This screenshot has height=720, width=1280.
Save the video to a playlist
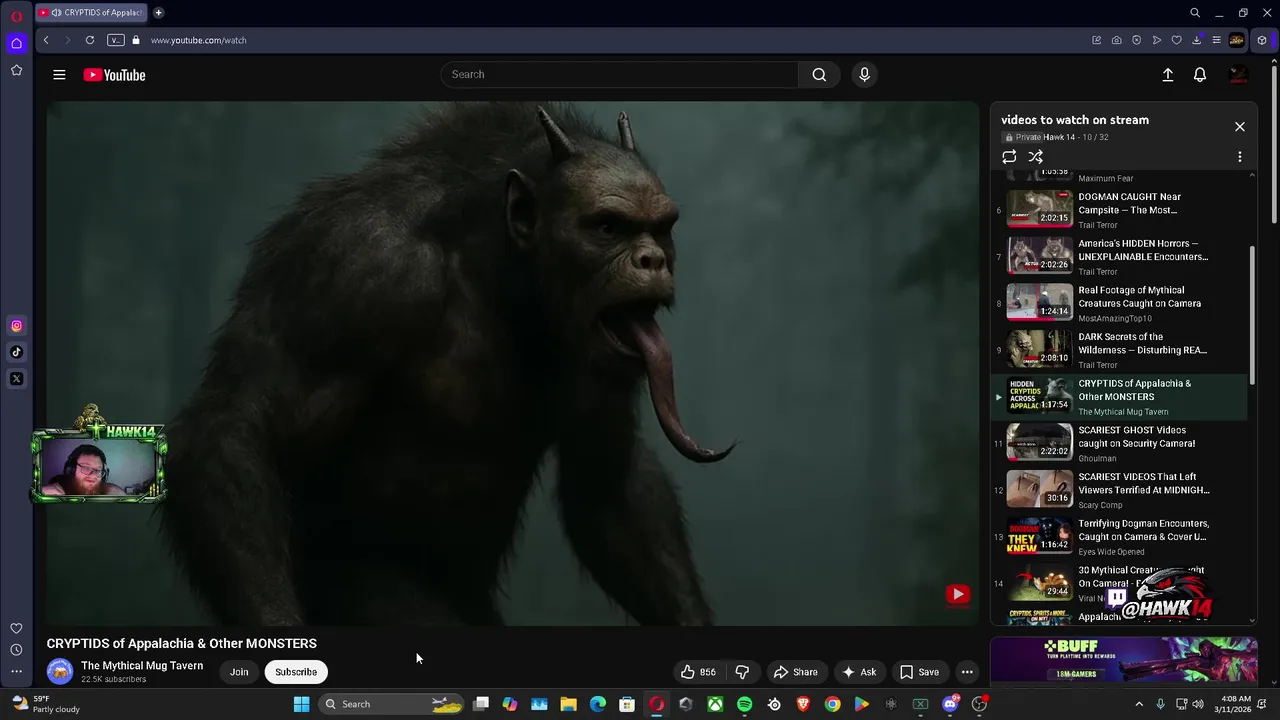[919, 672]
